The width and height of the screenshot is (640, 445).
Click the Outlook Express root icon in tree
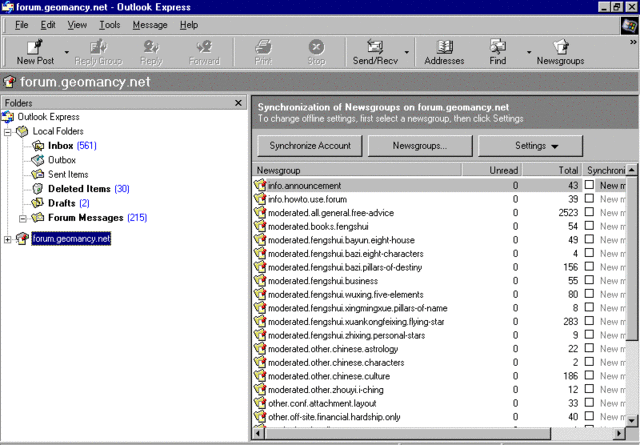click(x=8, y=117)
